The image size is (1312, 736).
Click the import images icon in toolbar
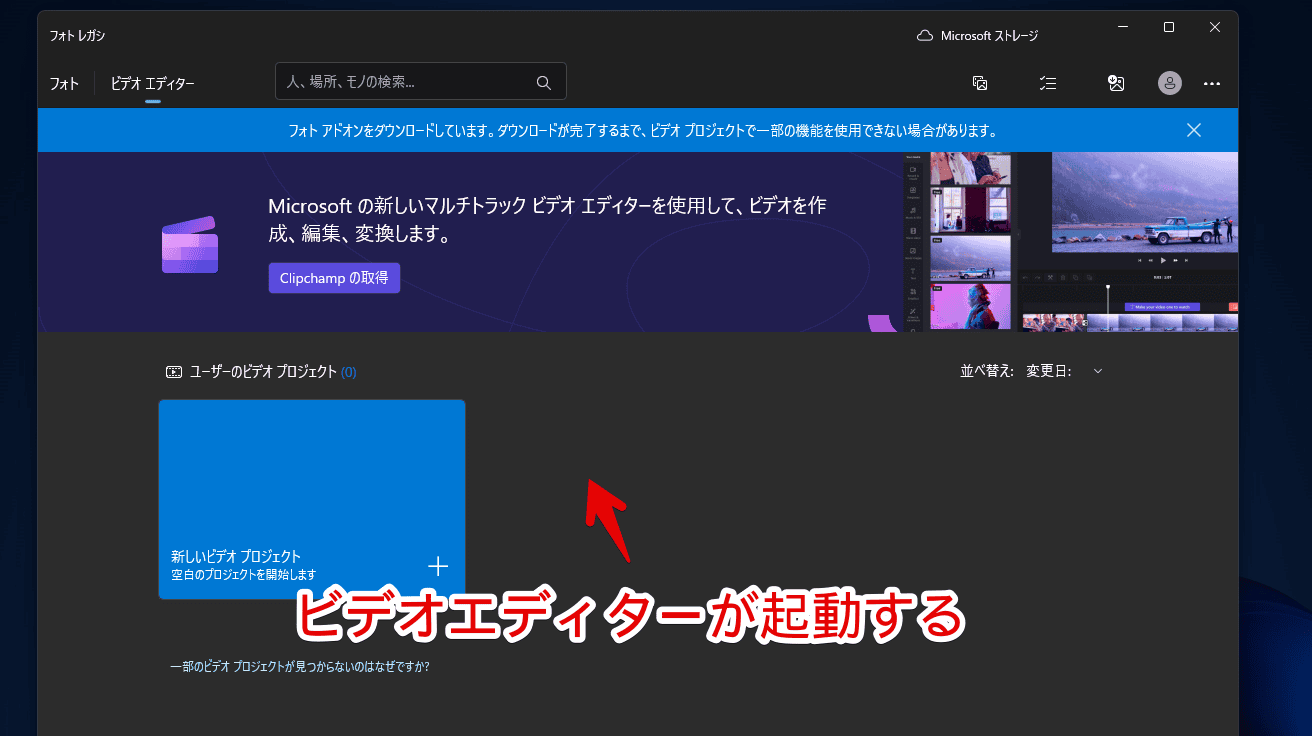coord(980,84)
